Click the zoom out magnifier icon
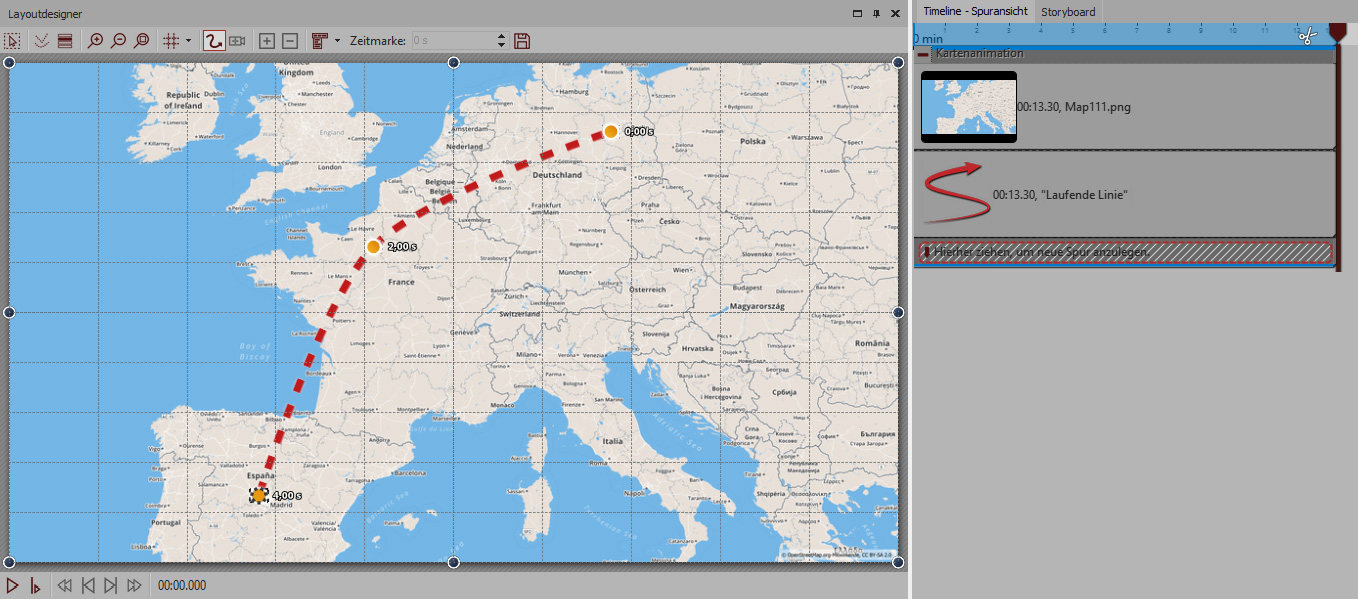 [x=118, y=41]
